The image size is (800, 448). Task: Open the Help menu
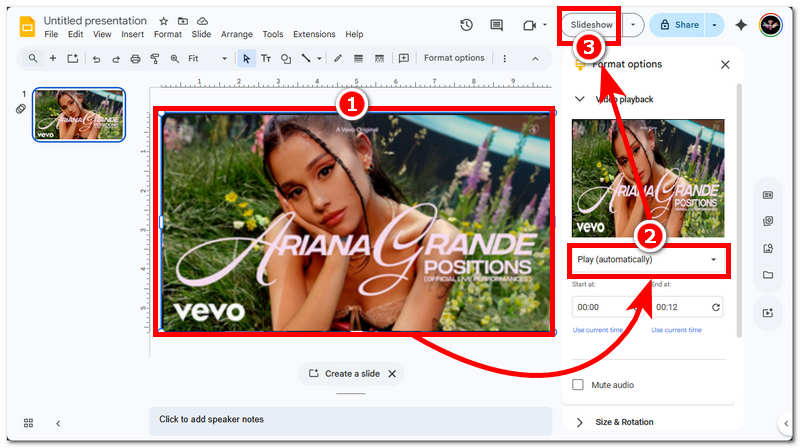354,34
